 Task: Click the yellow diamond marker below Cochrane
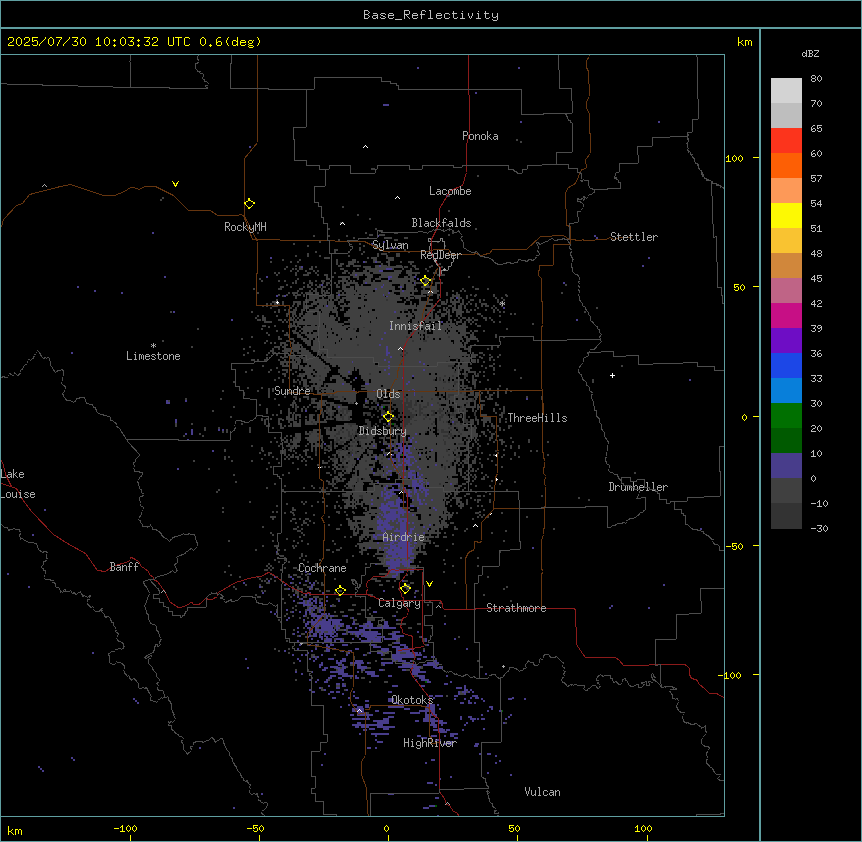[x=340, y=591]
